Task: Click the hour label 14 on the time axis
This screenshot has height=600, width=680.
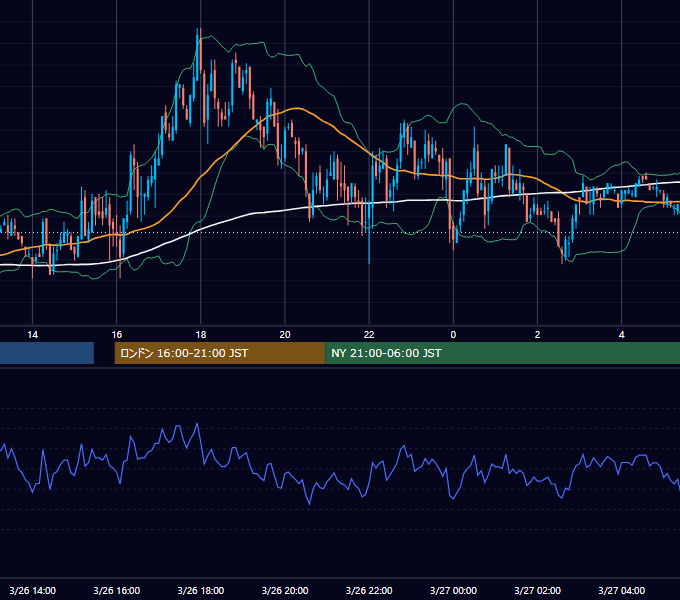Action: [x=33, y=335]
